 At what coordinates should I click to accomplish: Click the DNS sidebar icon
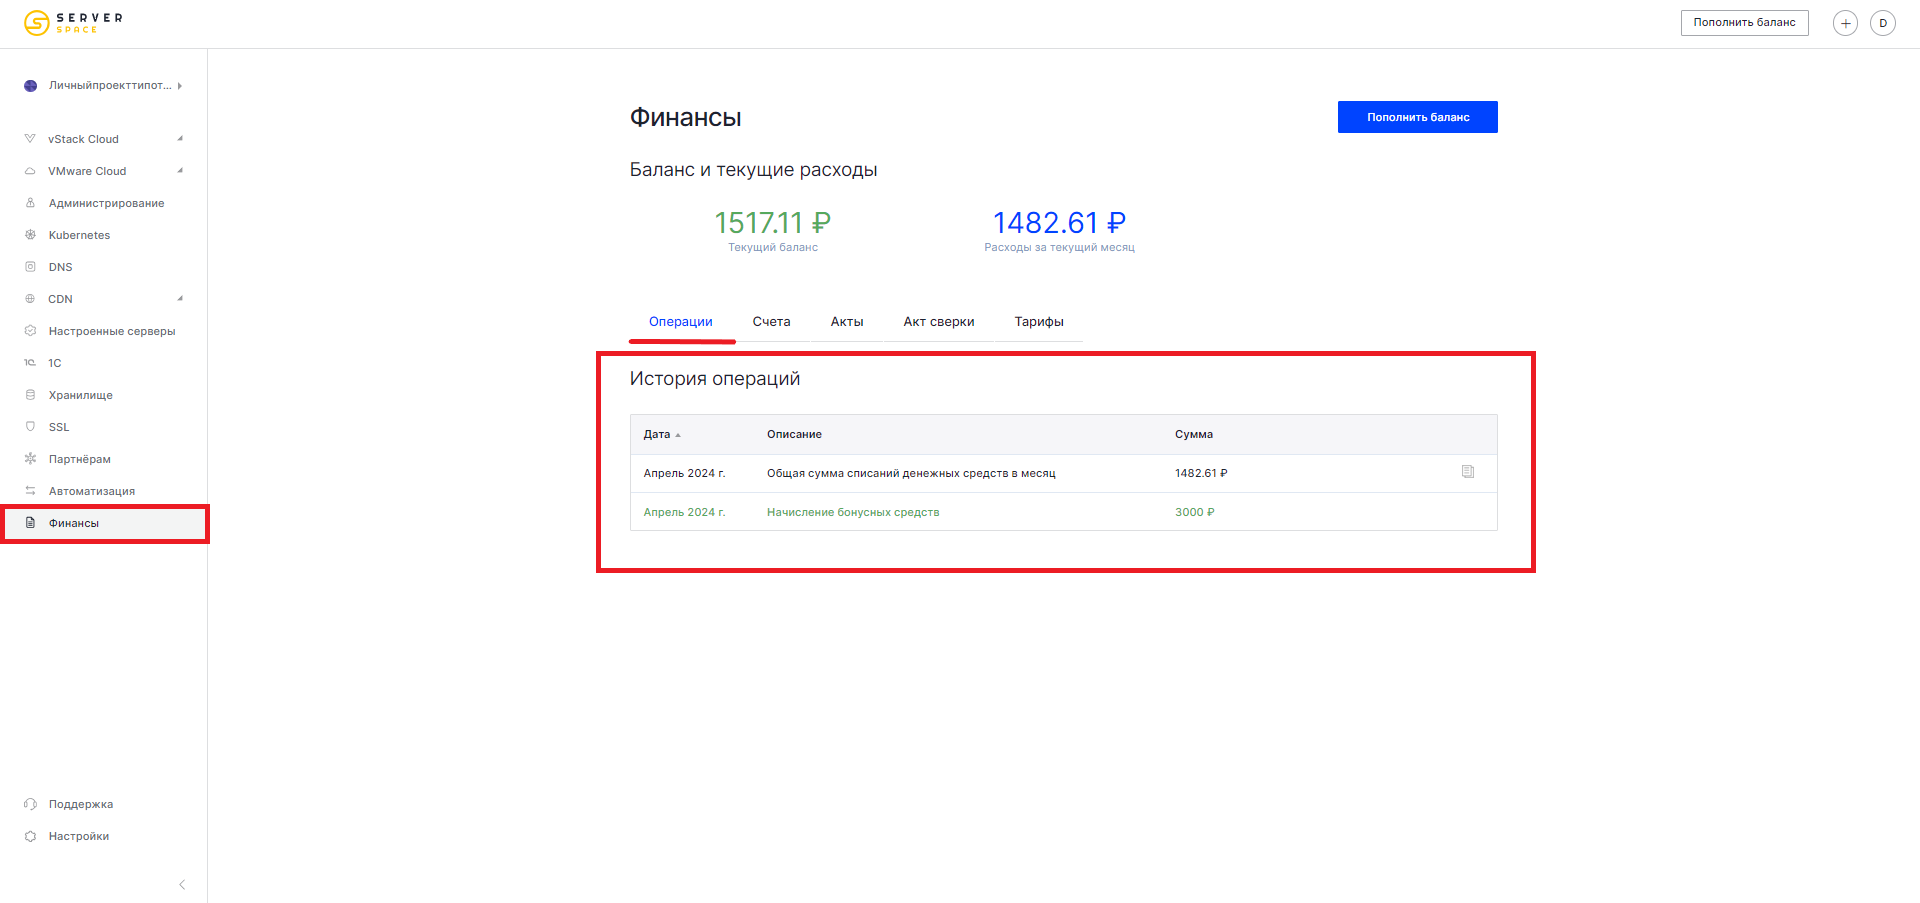tap(30, 267)
